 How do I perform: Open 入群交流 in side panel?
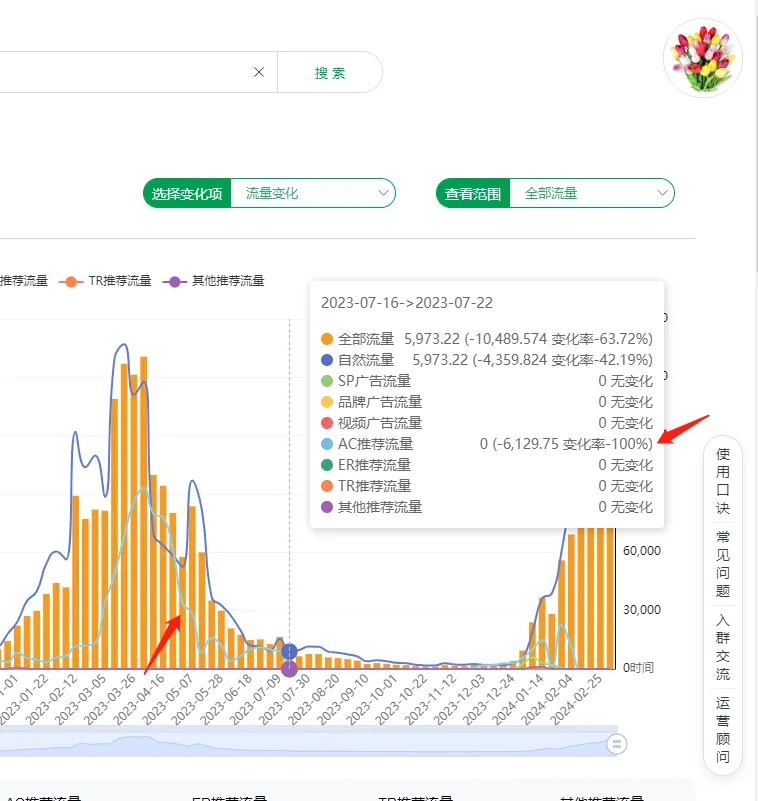click(x=723, y=647)
